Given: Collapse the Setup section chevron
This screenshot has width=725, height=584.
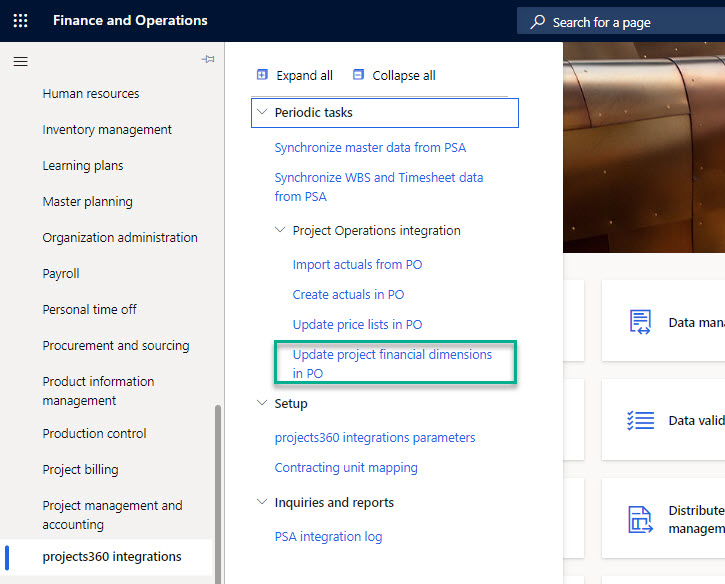Looking at the screenshot, I should click(262, 403).
